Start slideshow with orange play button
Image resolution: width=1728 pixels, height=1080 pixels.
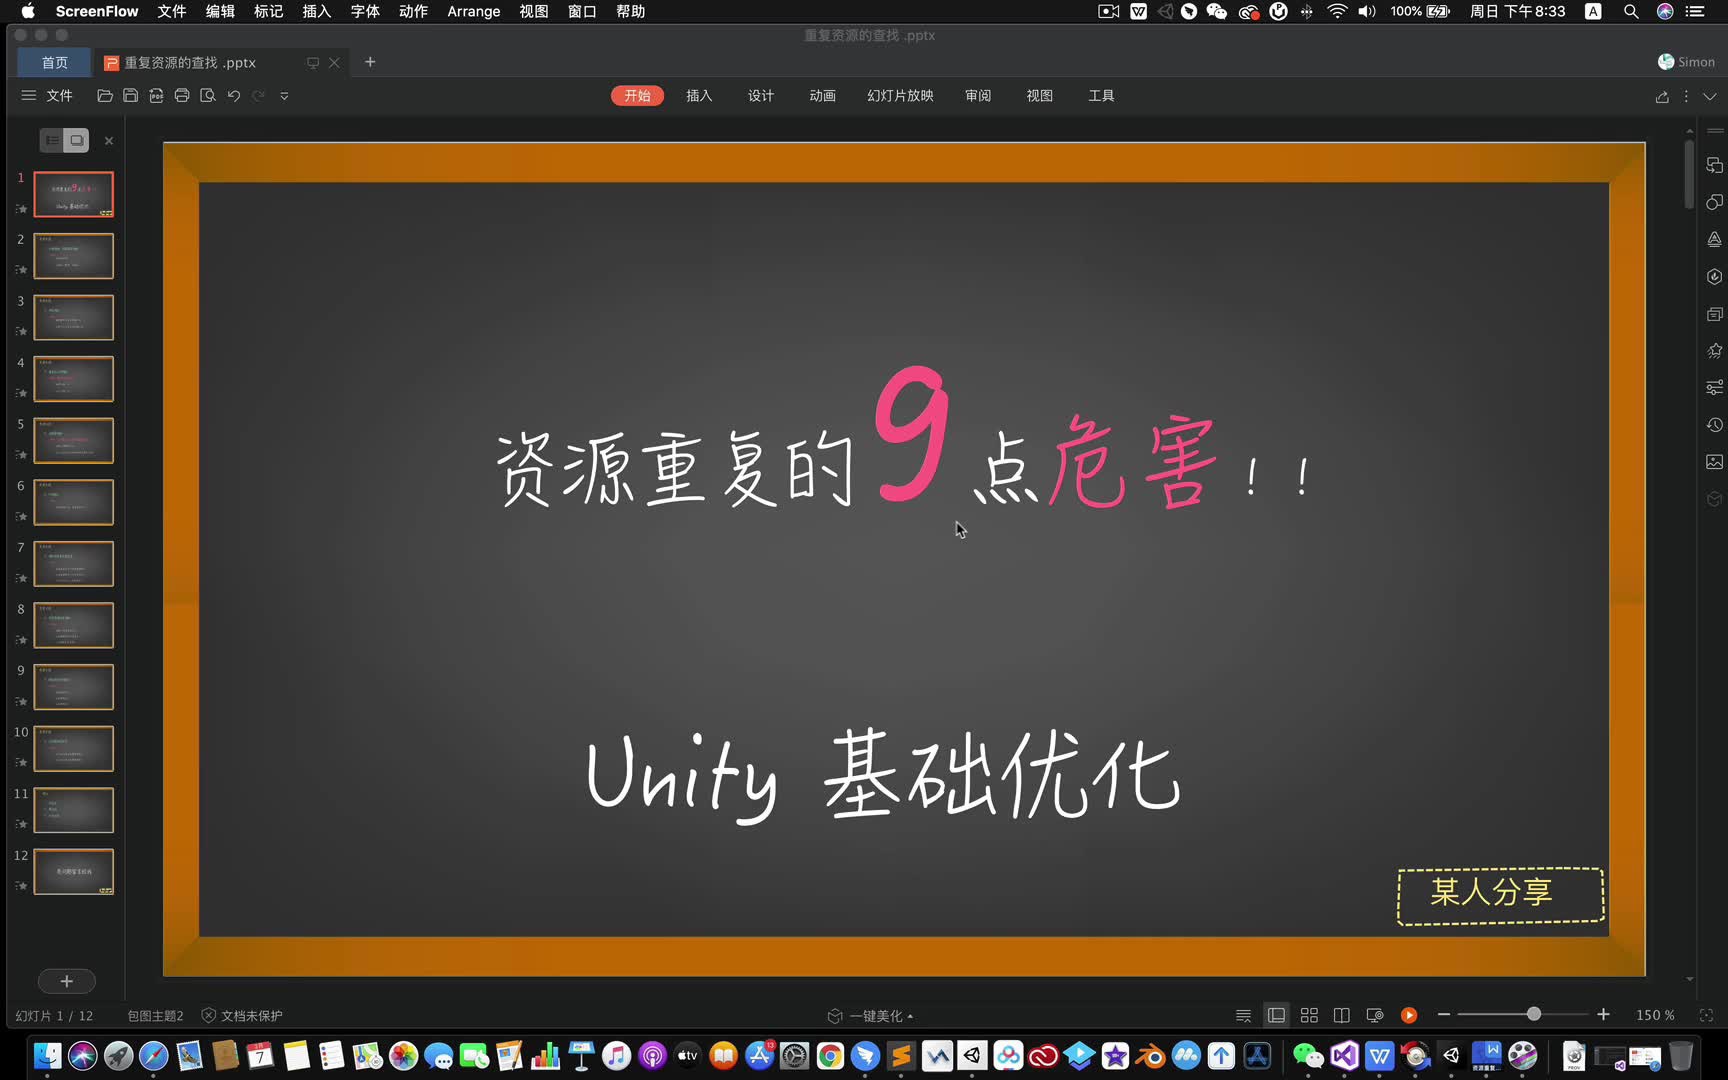click(1409, 1015)
